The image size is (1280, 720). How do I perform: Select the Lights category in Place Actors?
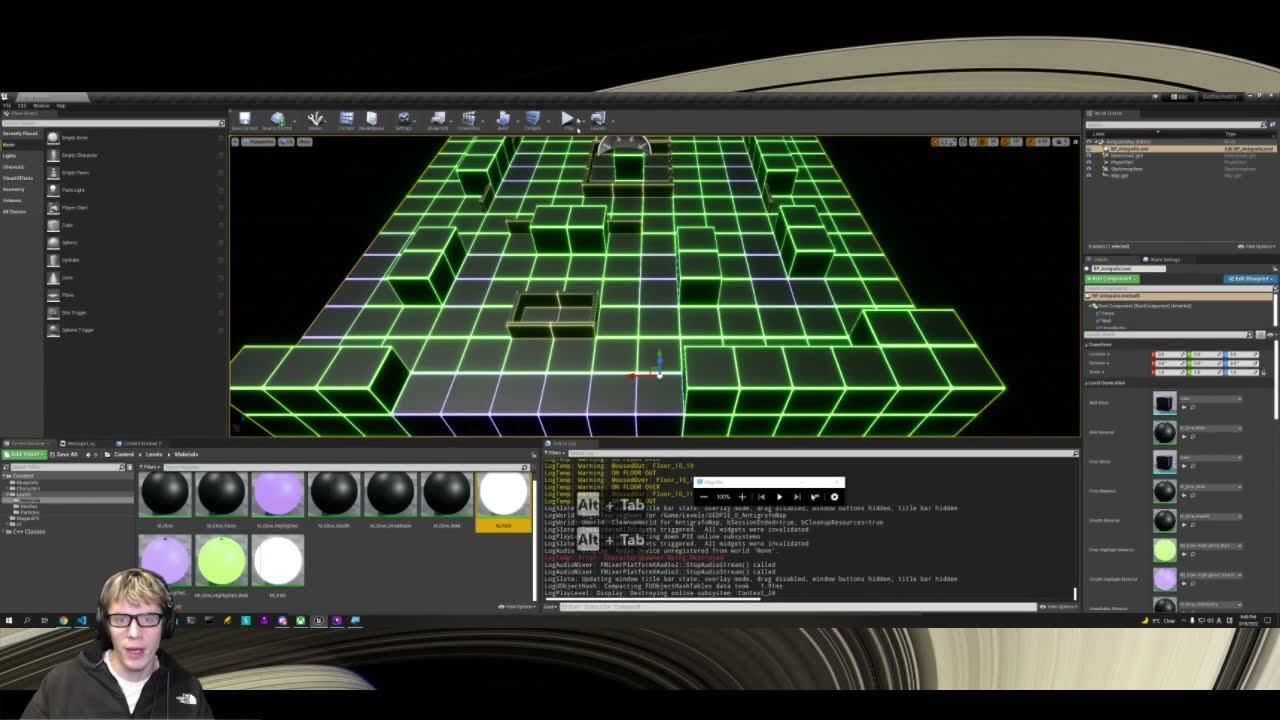pos(10,156)
